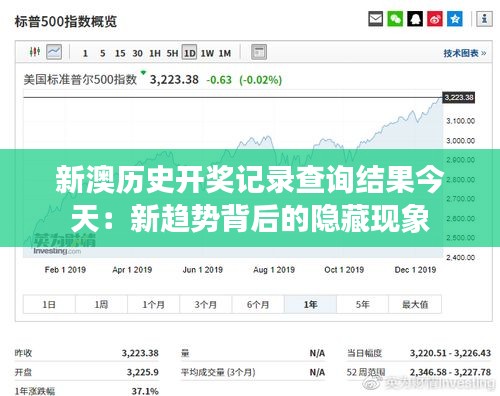Open the chart layout window icon

click(x=259, y=52)
